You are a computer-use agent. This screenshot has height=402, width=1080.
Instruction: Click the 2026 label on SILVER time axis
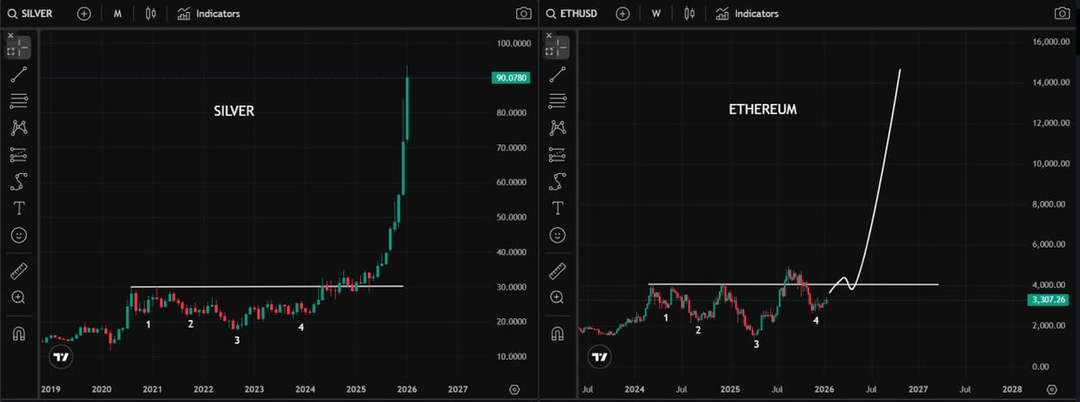pos(406,389)
